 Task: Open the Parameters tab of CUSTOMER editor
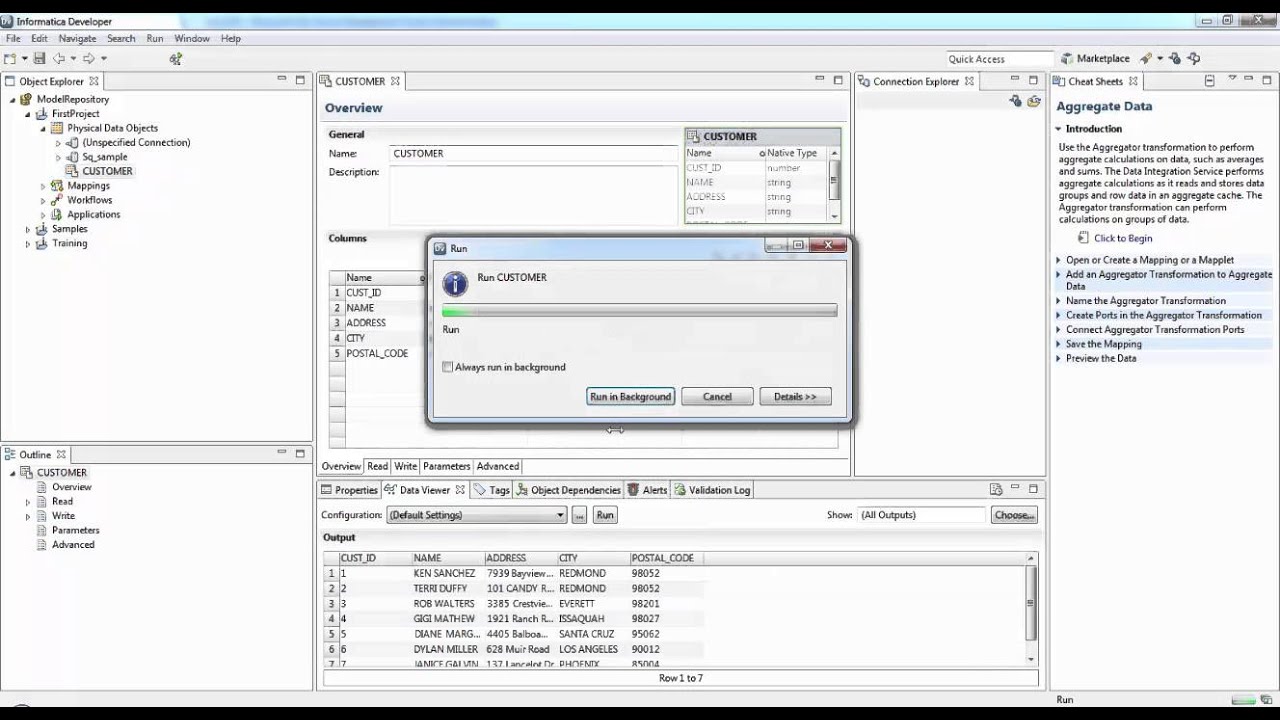pyautogui.click(x=446, y=466)
